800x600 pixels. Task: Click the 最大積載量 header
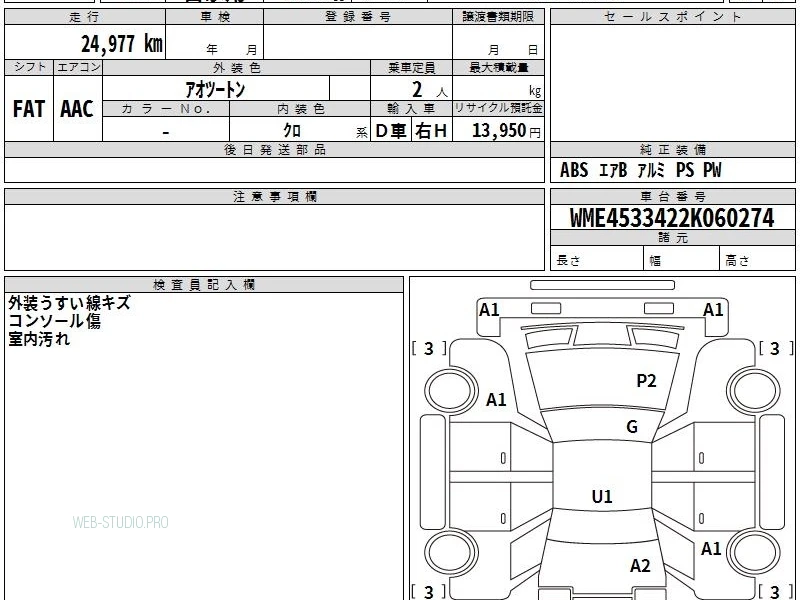point(498,68)
